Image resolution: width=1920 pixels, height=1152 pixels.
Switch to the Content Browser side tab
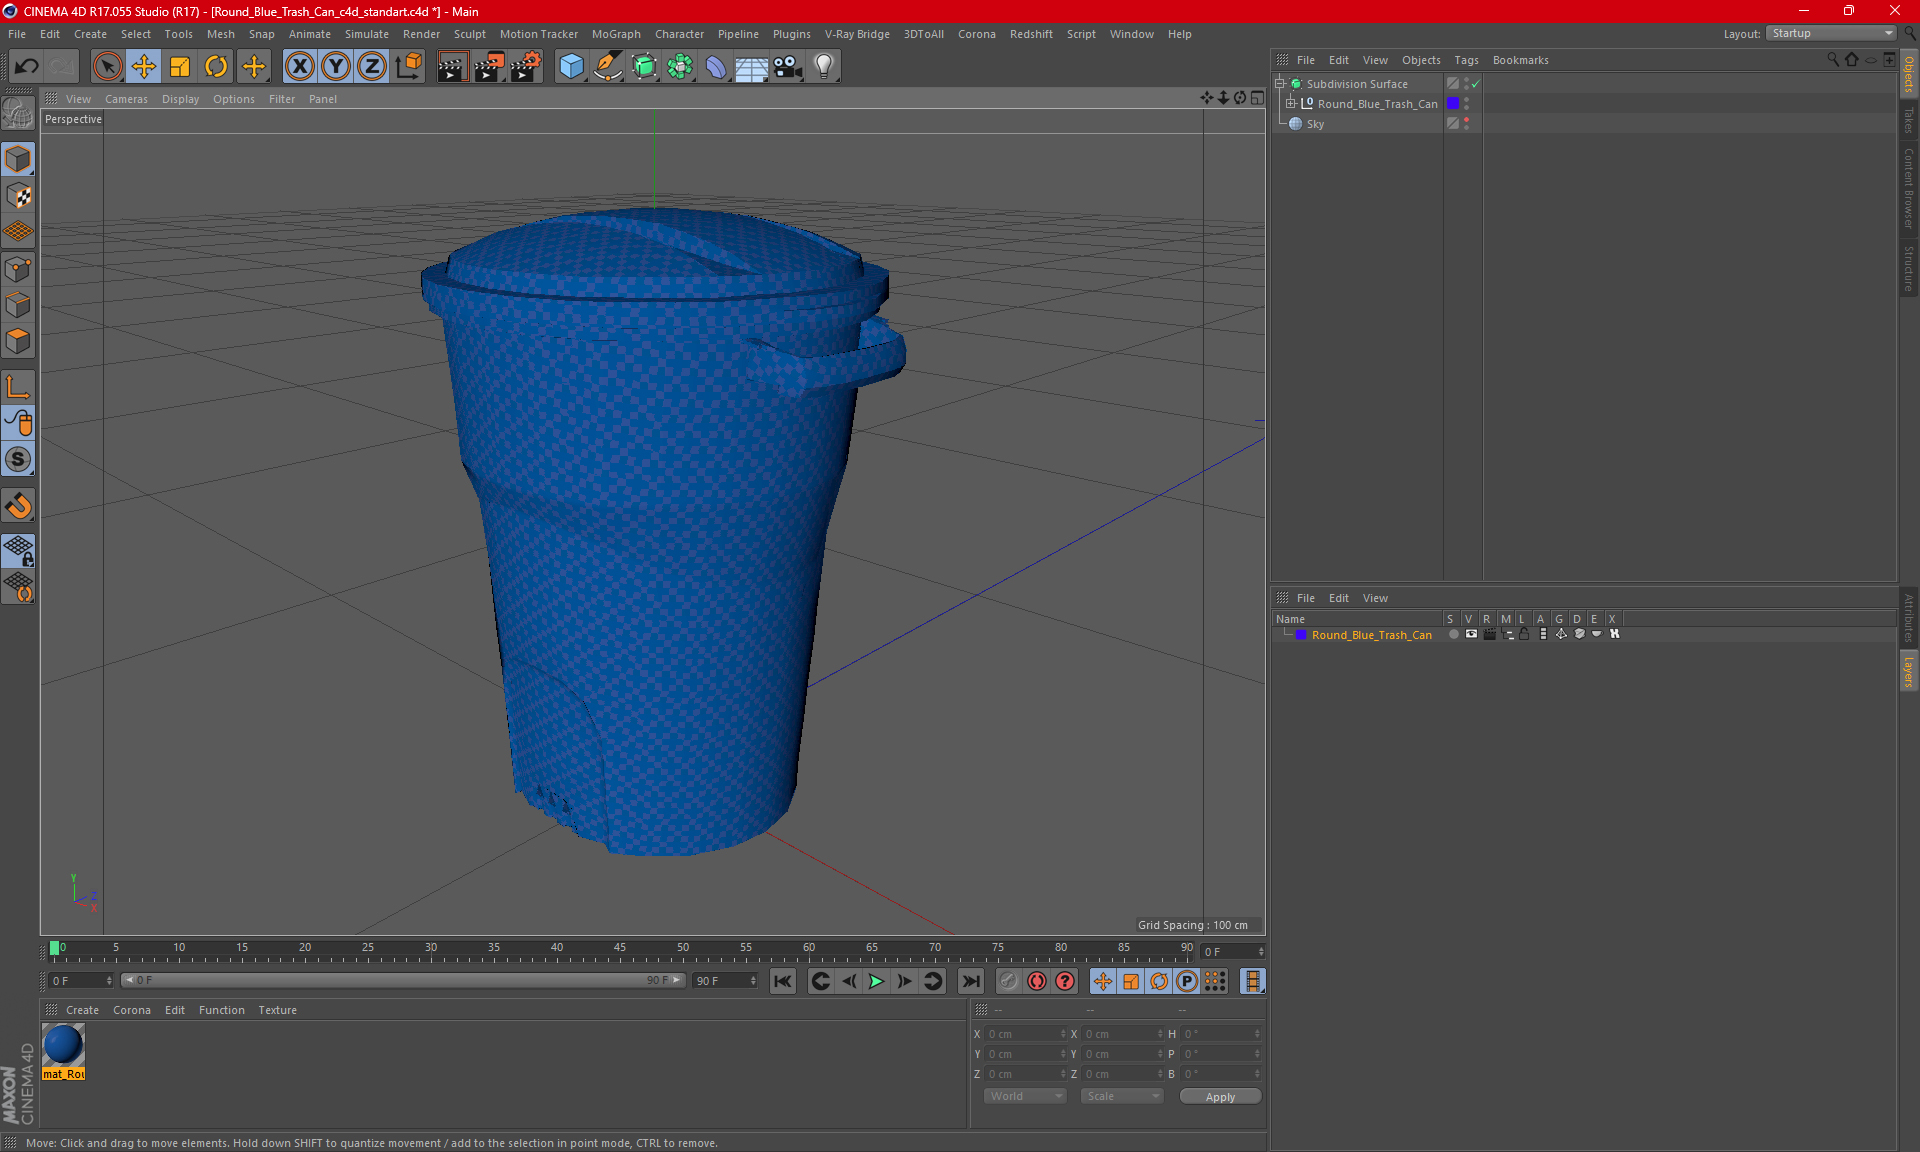point(1908,188)
